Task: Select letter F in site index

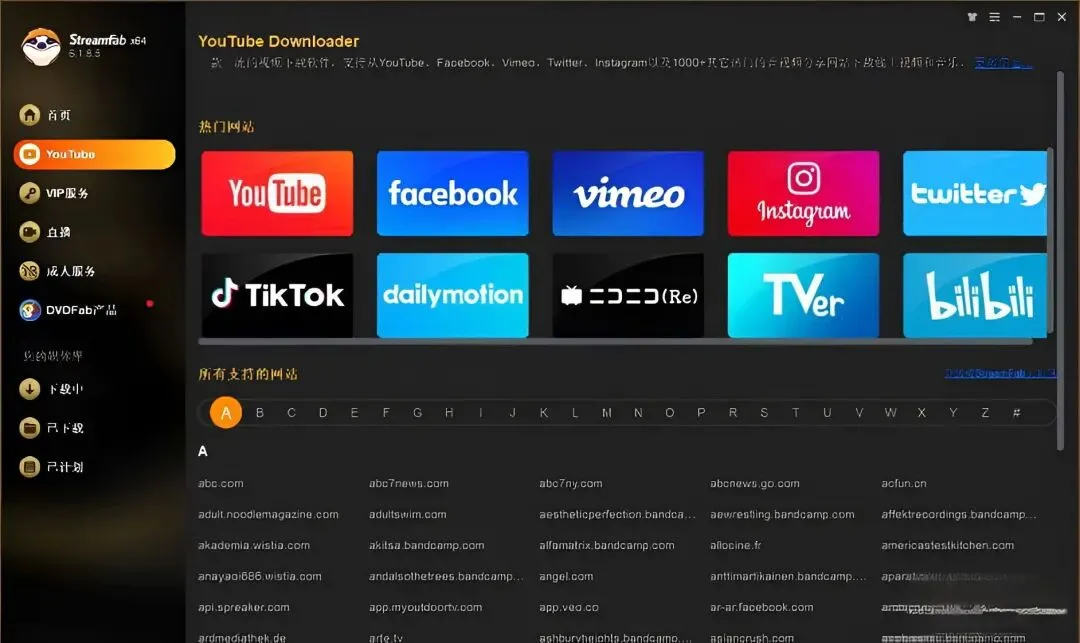Action: tap(386, 413)
